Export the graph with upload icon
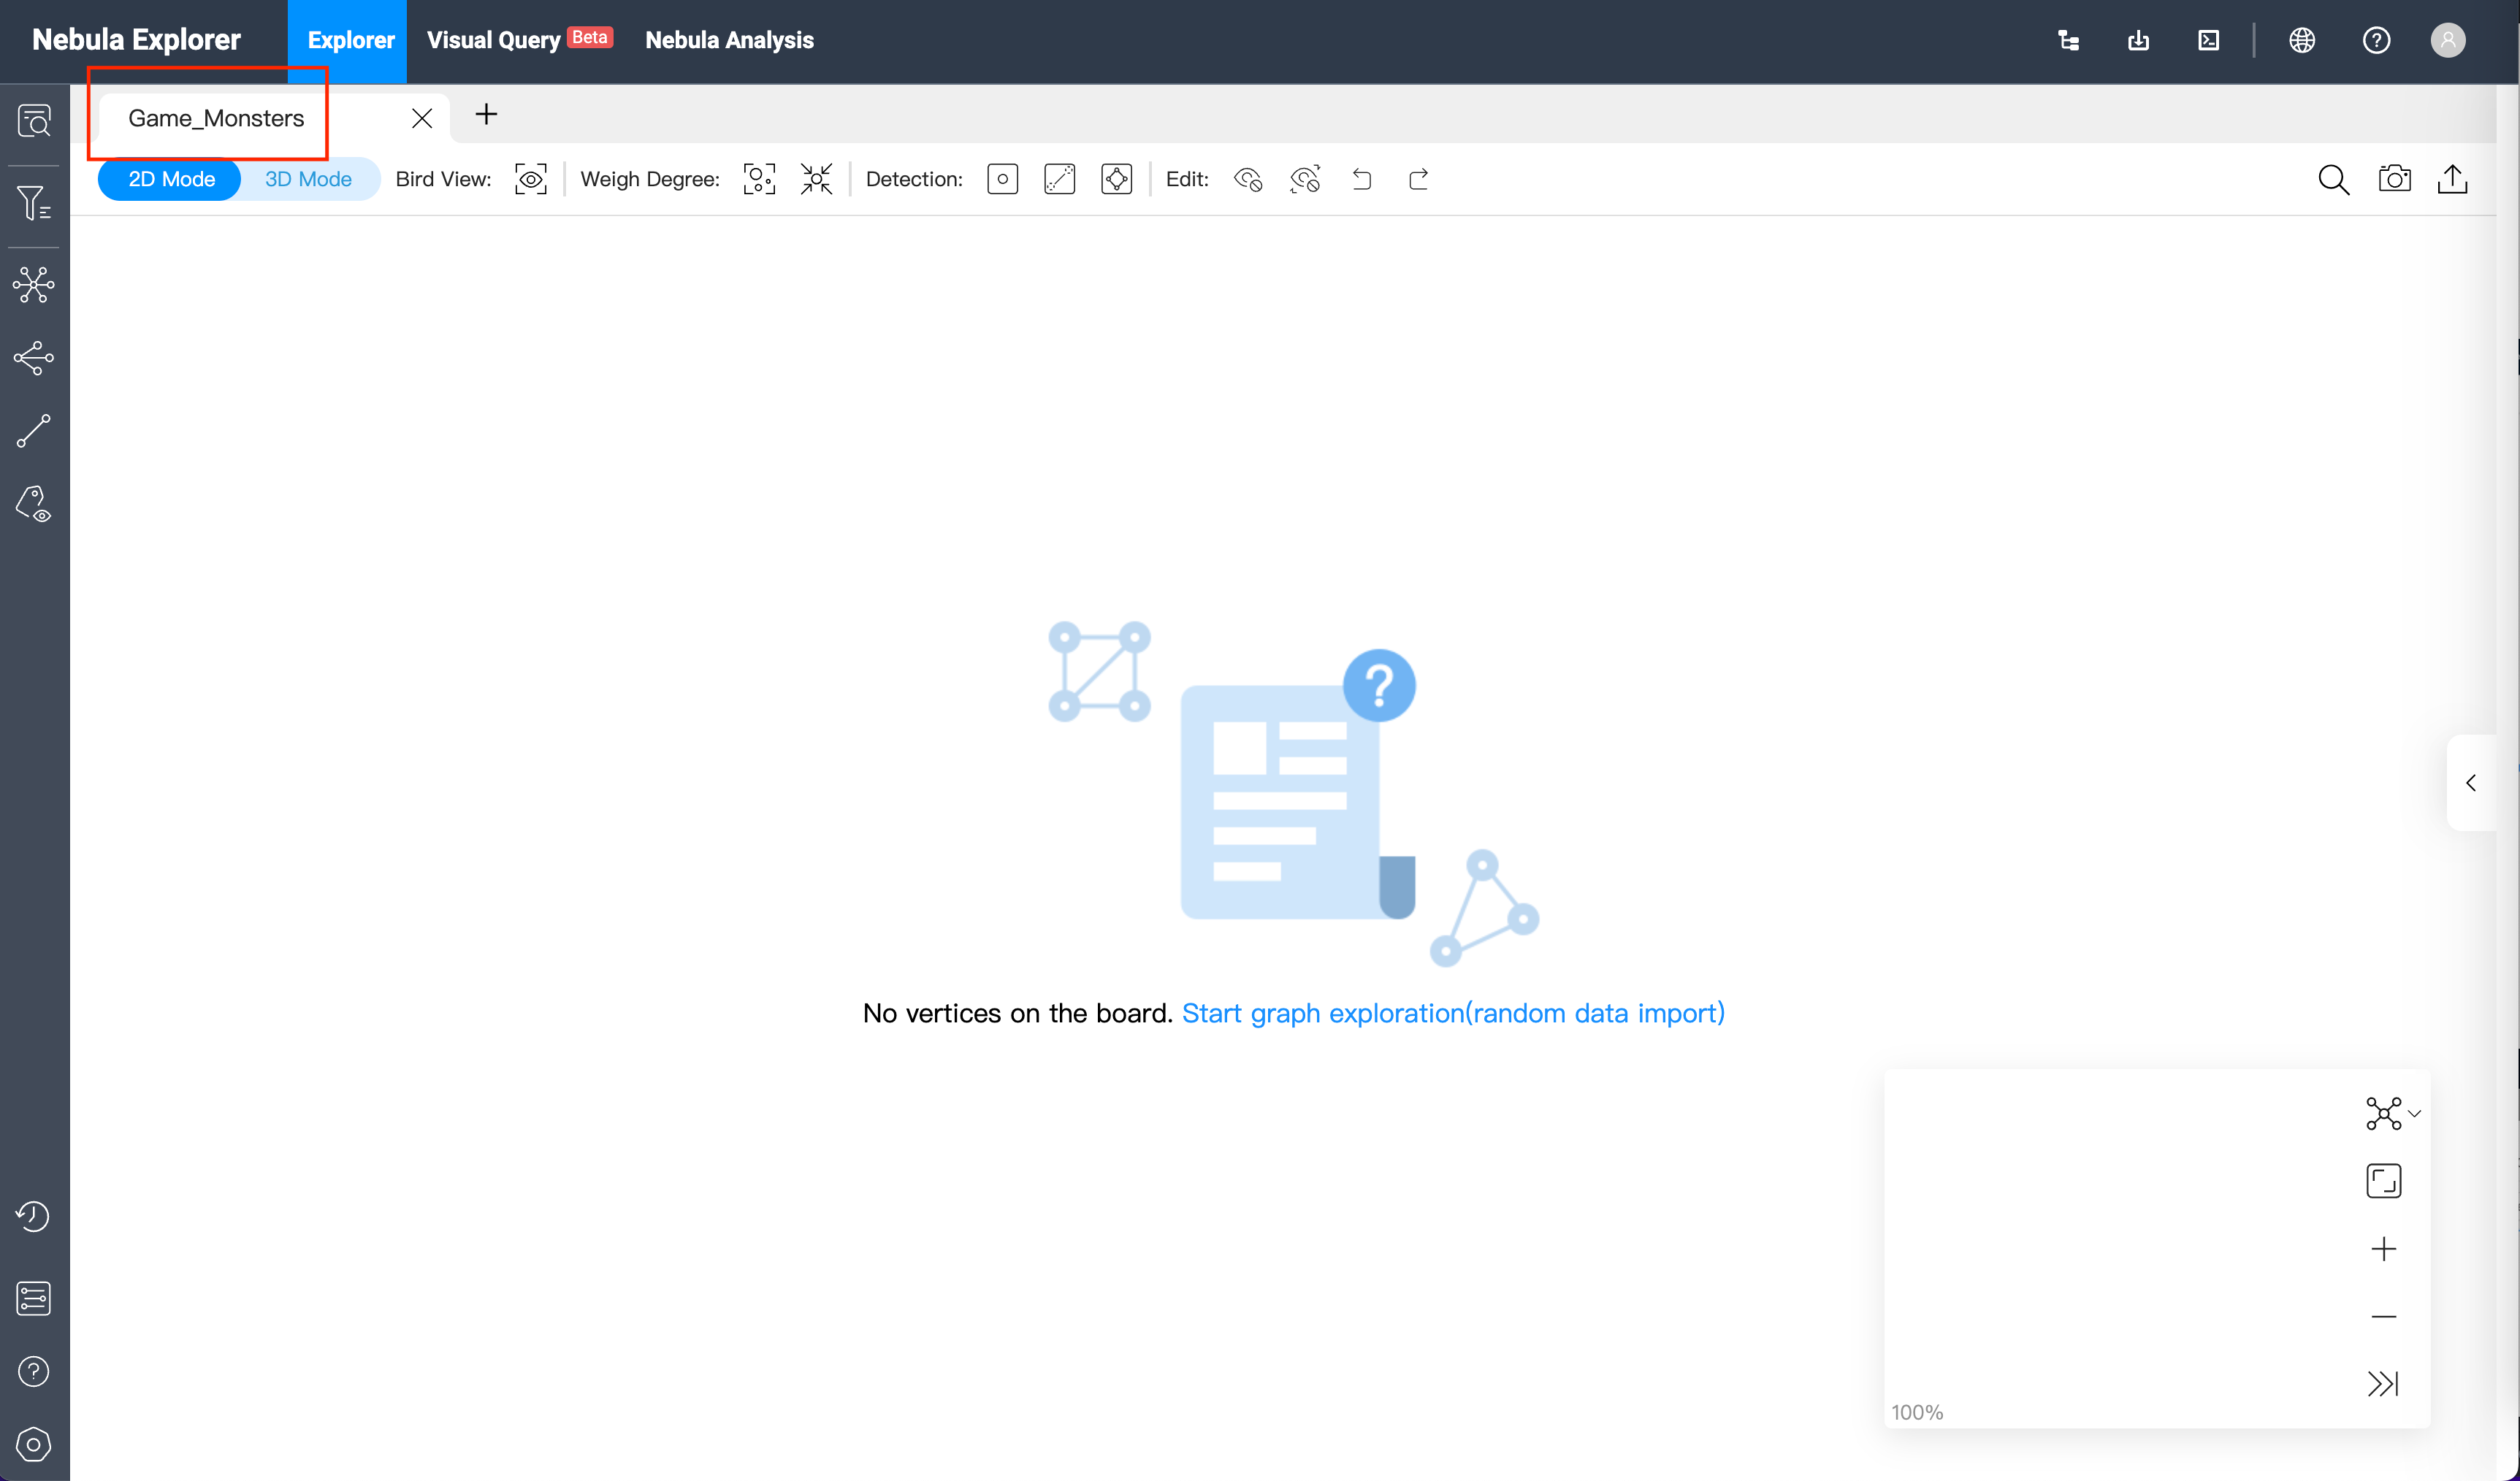This screenshot has height=1481, width=2520. 2453,180
